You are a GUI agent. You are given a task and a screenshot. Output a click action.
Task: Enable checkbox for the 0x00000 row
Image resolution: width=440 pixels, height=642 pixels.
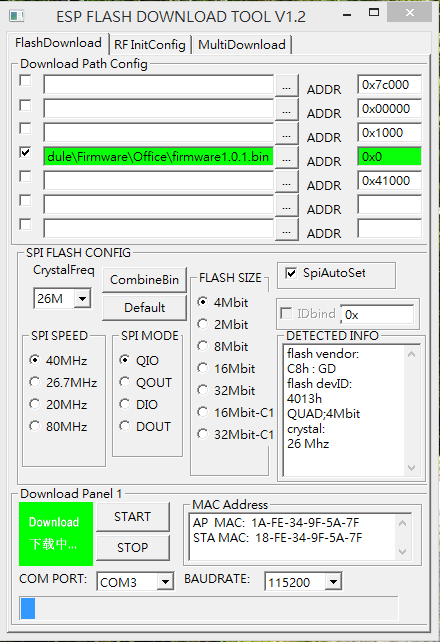point(25,105)
